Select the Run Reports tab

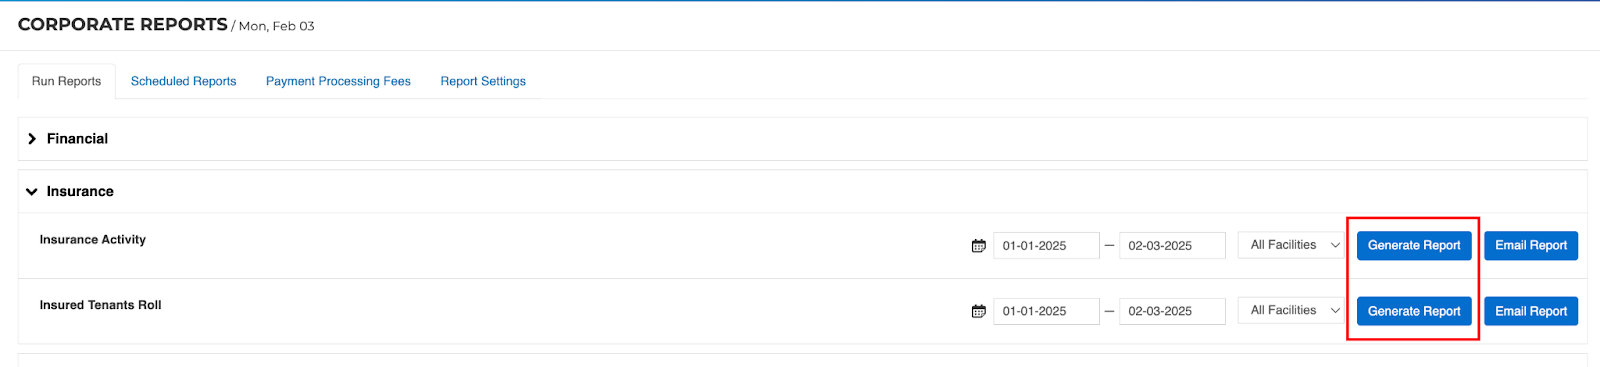[x=67, y=81]
